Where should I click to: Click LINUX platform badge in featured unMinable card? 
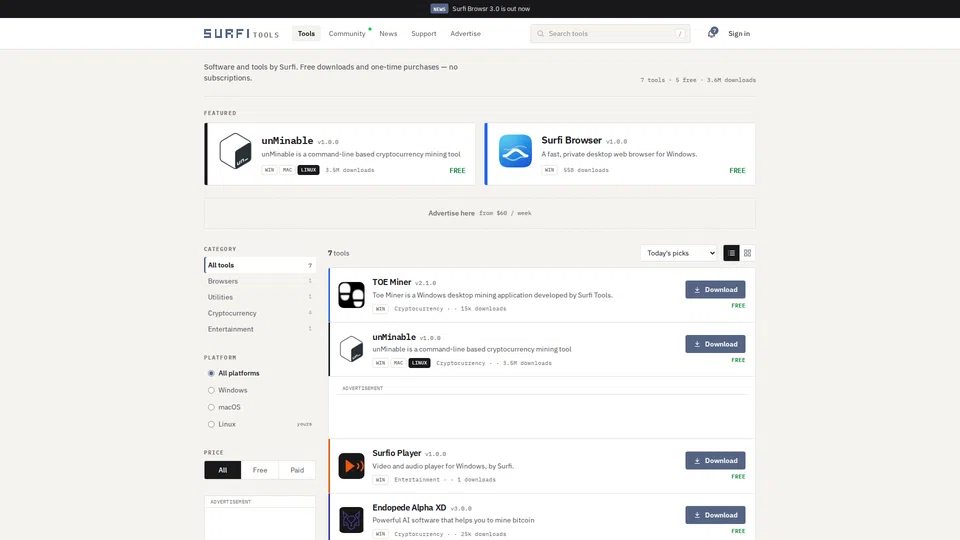click(x=309, y=170)
